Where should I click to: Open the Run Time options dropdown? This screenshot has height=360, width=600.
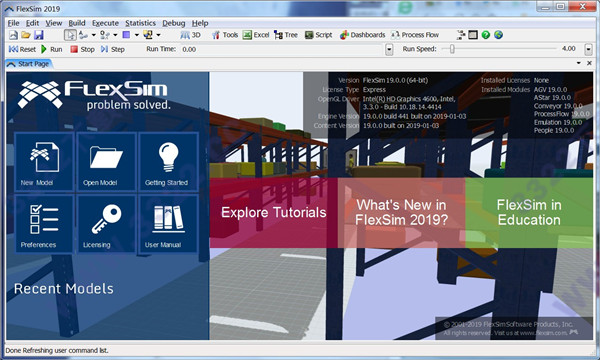coord(389,49)
